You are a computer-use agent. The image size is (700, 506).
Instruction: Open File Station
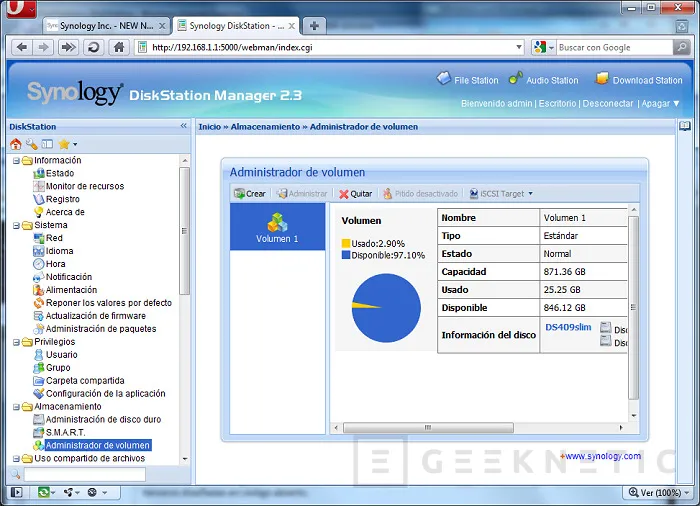pyautogui.click(x=467, y=79)
